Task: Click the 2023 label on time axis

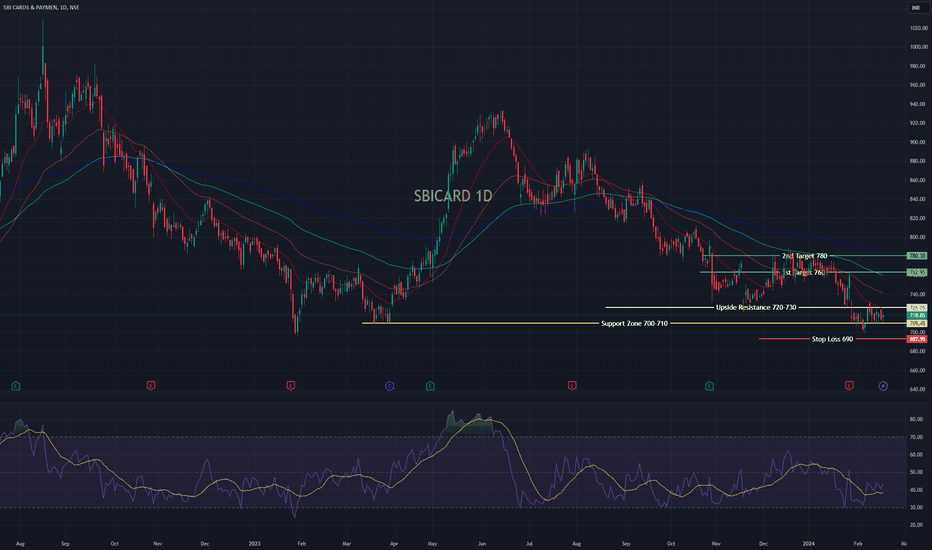Action: 254,543
